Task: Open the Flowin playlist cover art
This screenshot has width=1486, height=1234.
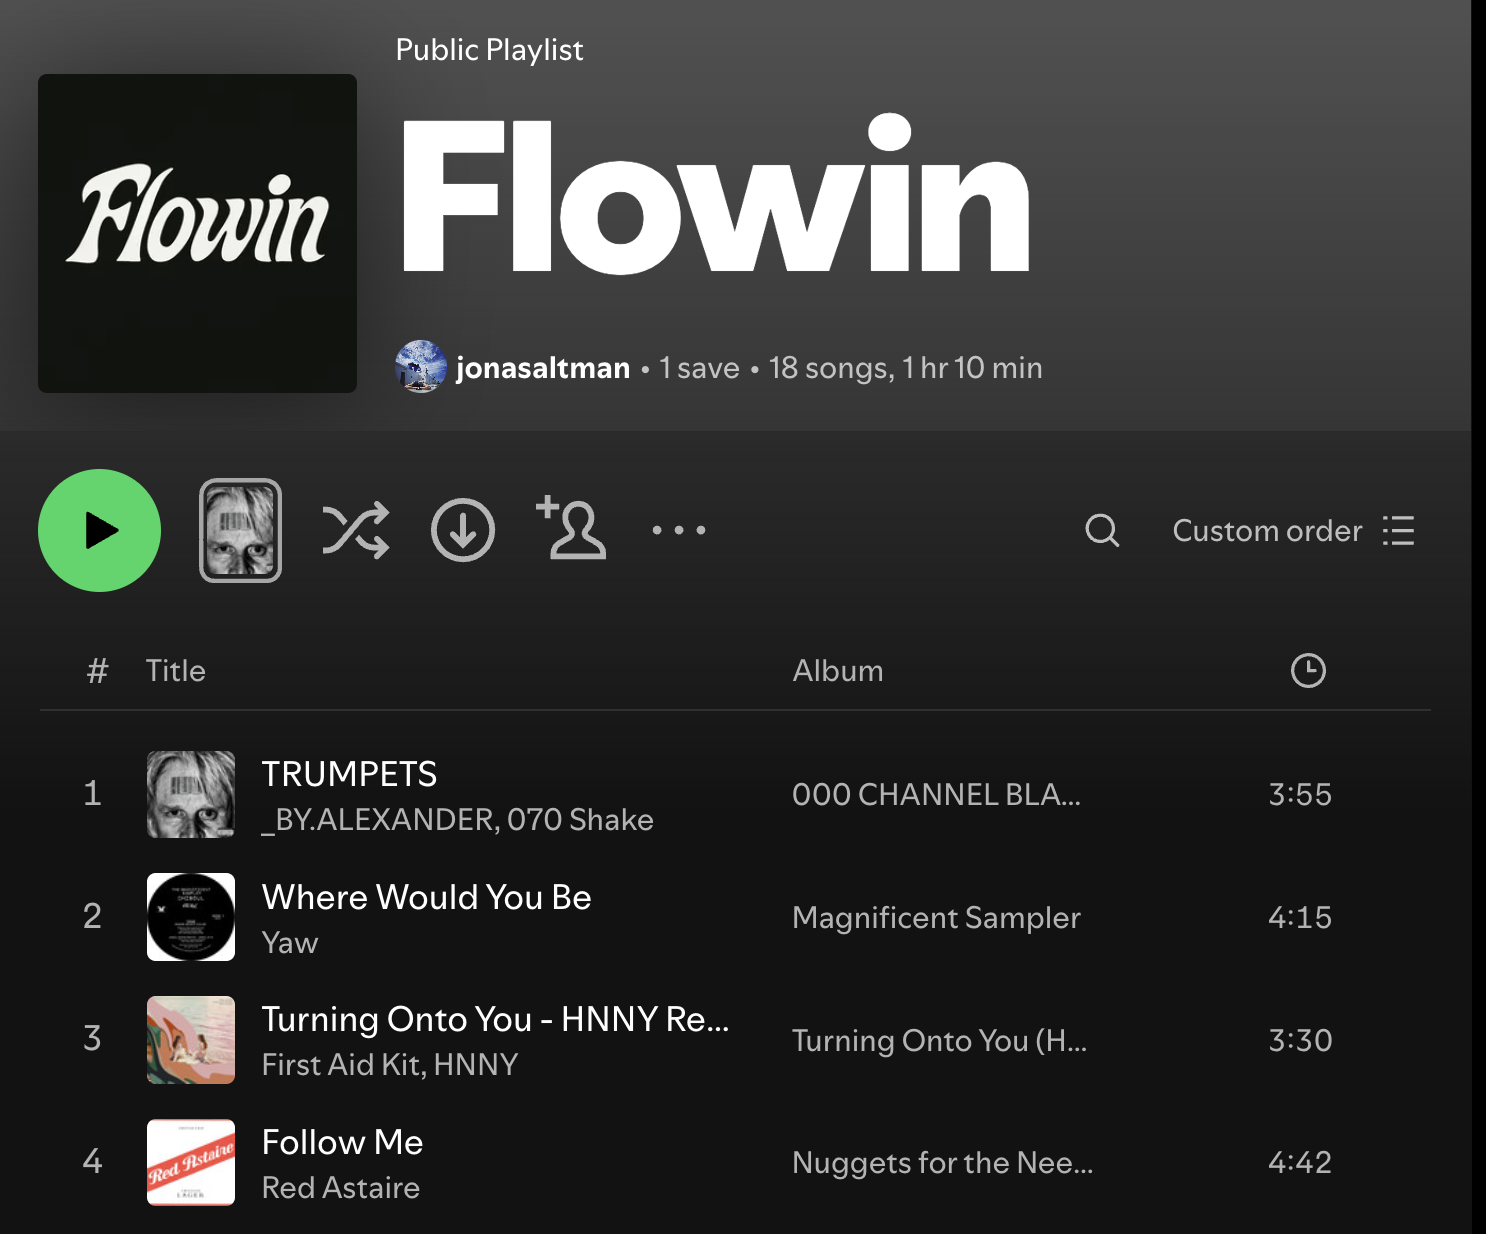Action: pyautogui.click(x=197, y=233)
